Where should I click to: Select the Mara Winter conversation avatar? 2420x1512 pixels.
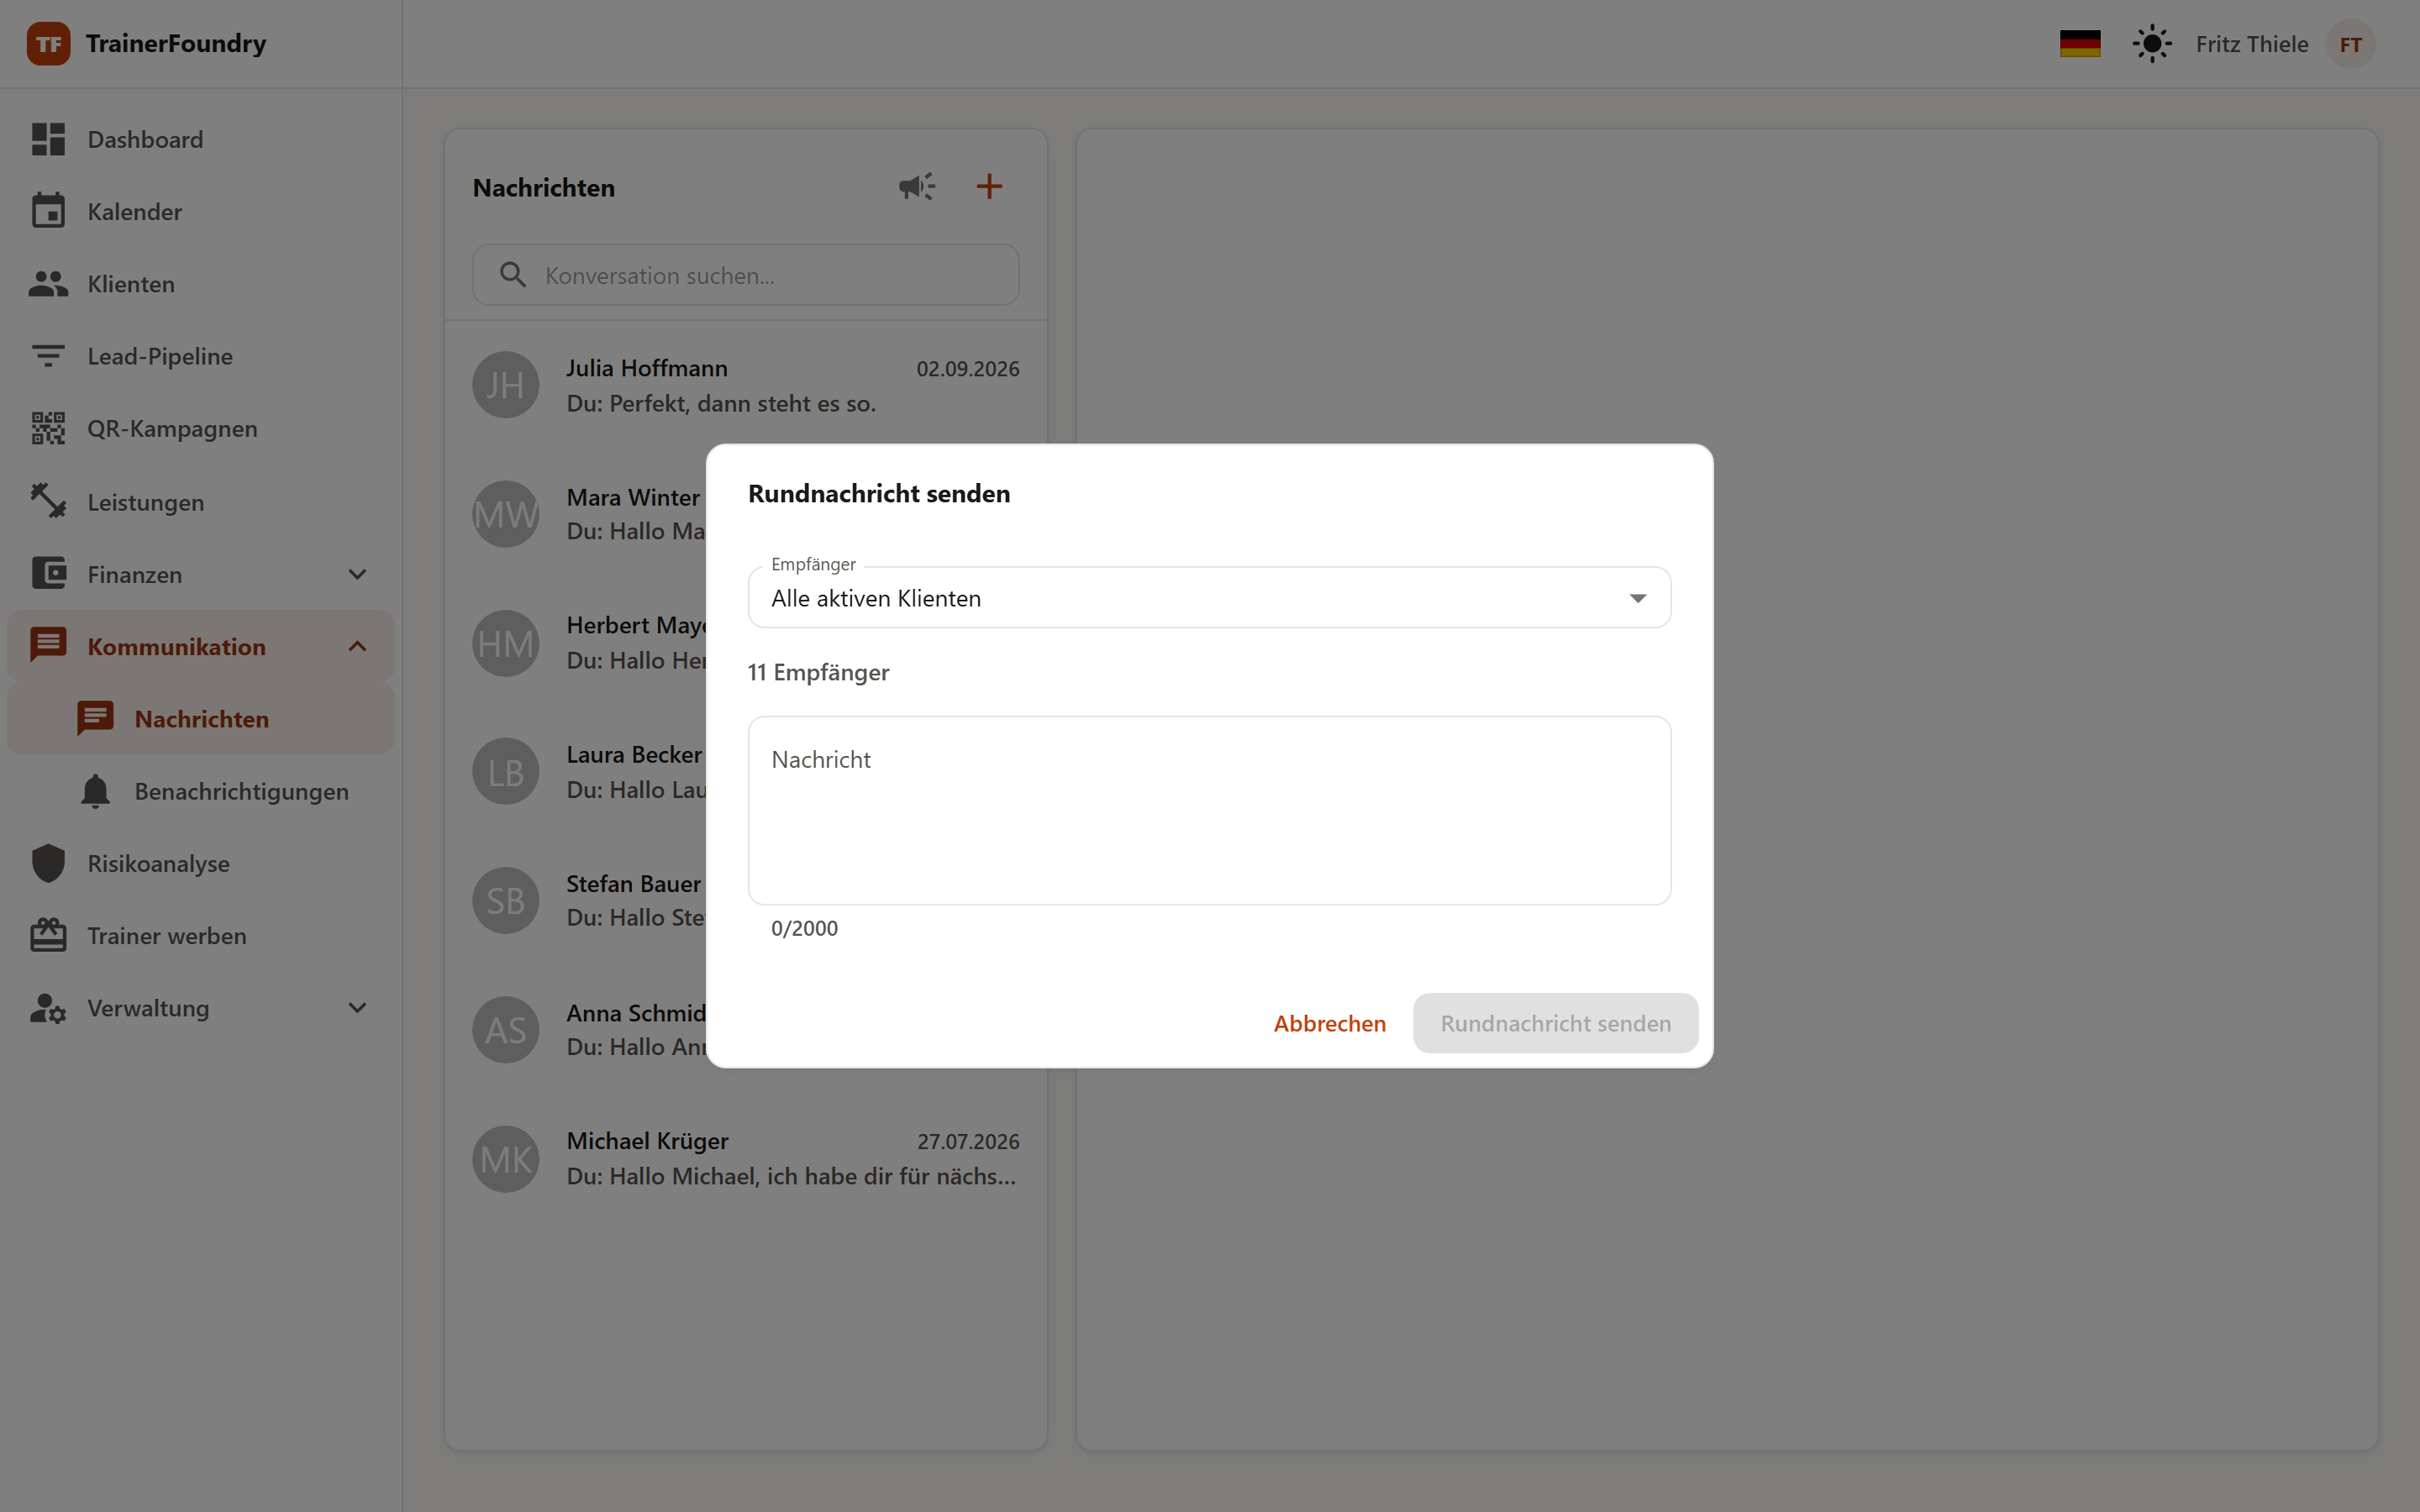click(506, 514)
